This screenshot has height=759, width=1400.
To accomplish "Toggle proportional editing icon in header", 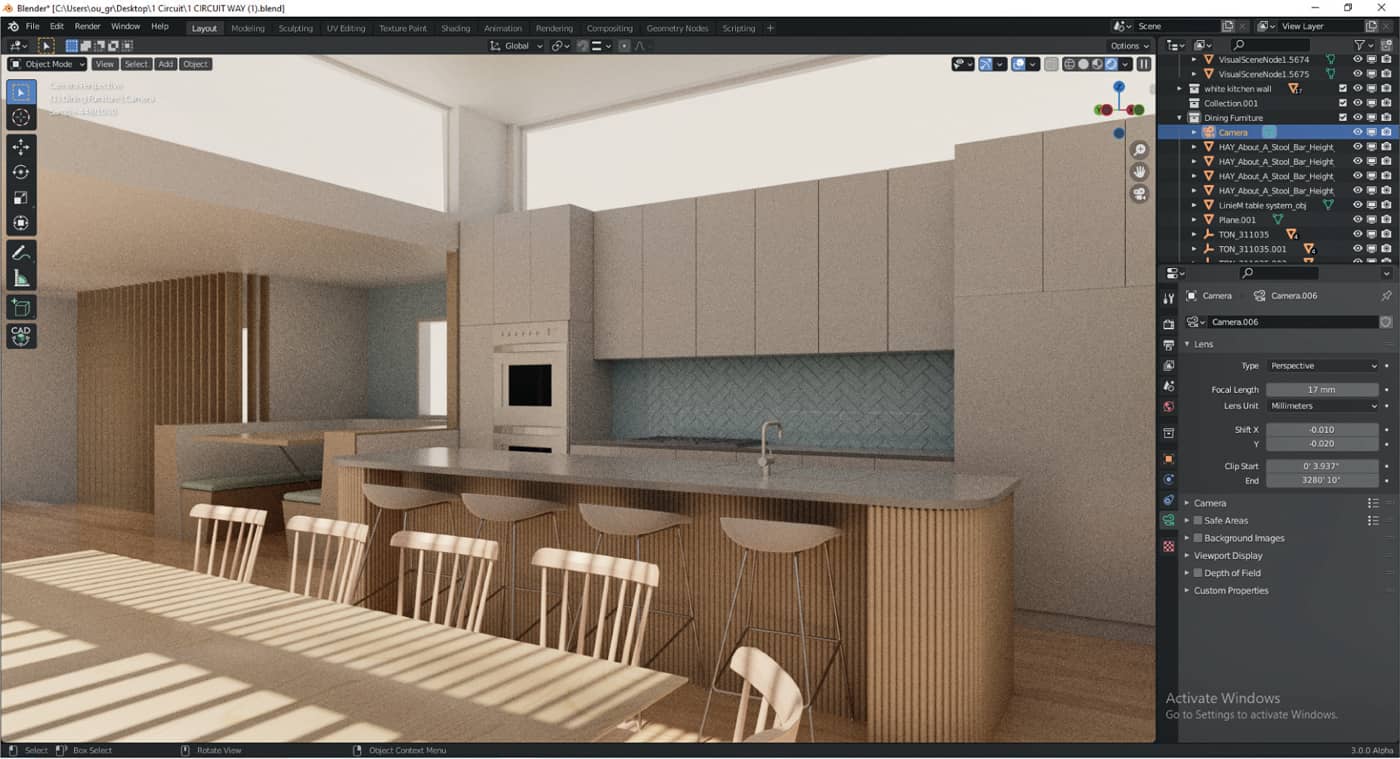I will pos(624,46).
